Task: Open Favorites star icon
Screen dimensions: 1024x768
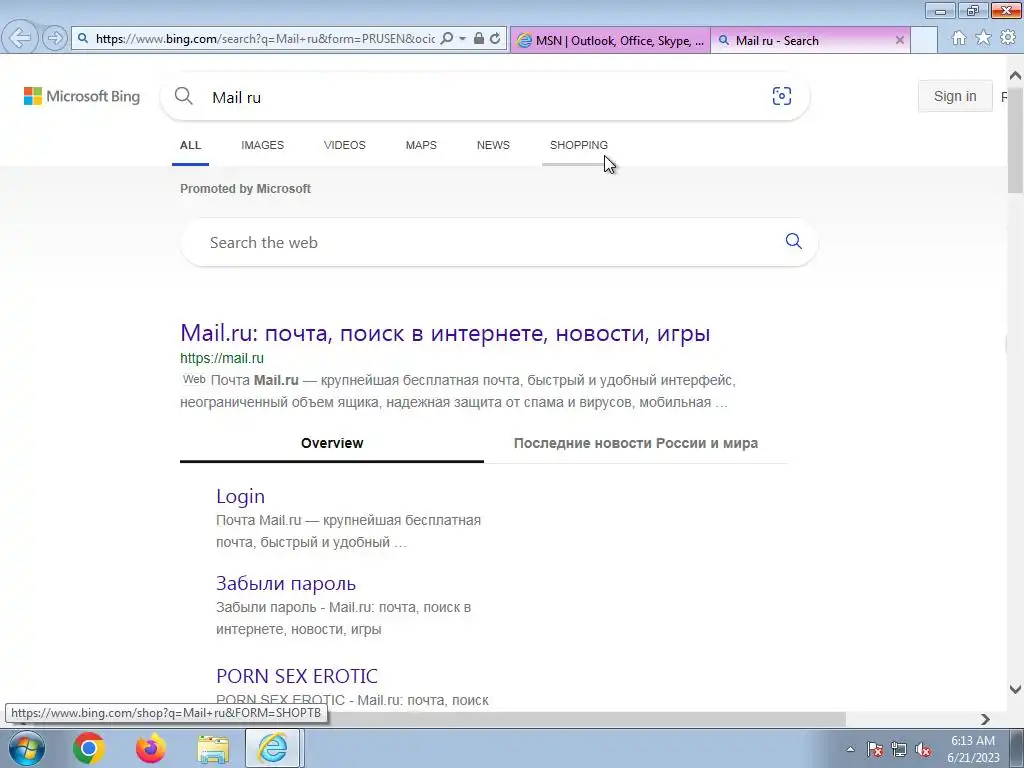Action: pos(983,38)
